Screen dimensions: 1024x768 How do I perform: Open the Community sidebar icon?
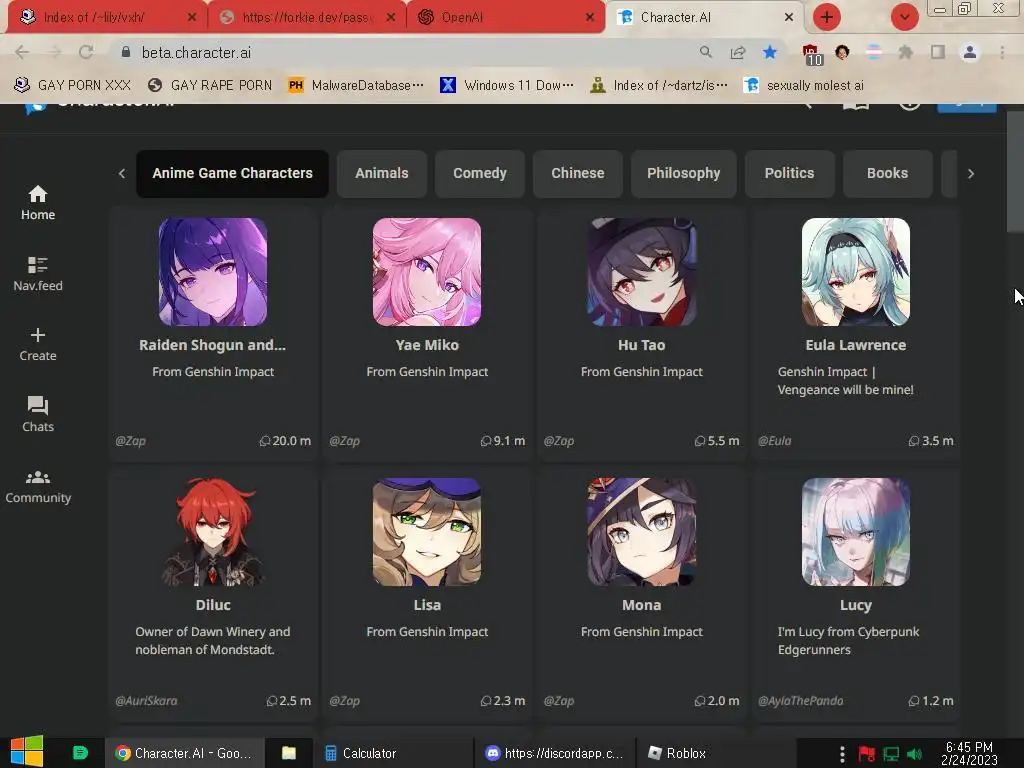pyautogui.click(x=38, y=477)
